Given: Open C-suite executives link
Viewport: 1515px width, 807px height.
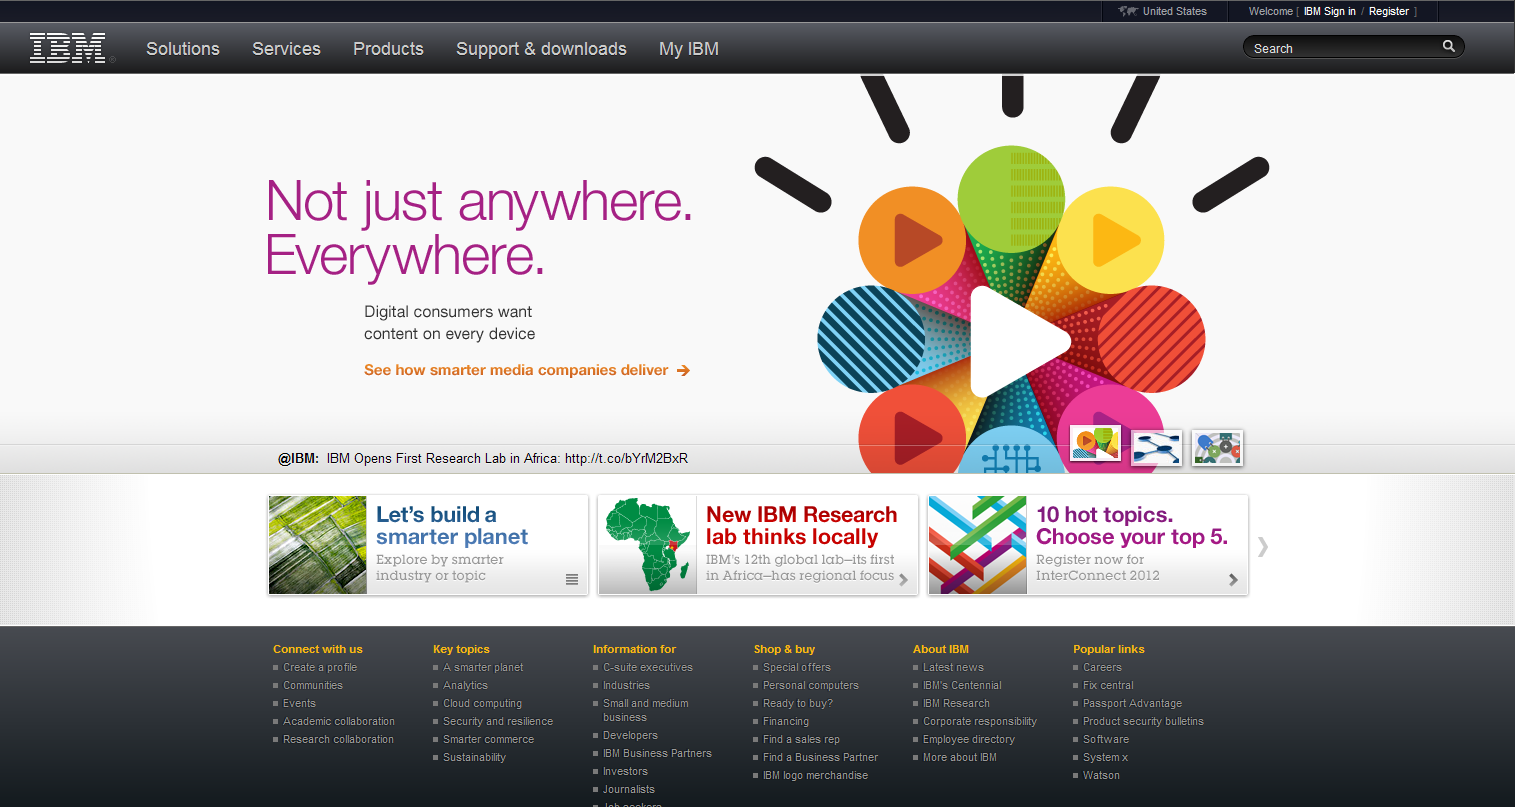Looking at the screenshot, I should pos(648,667).
